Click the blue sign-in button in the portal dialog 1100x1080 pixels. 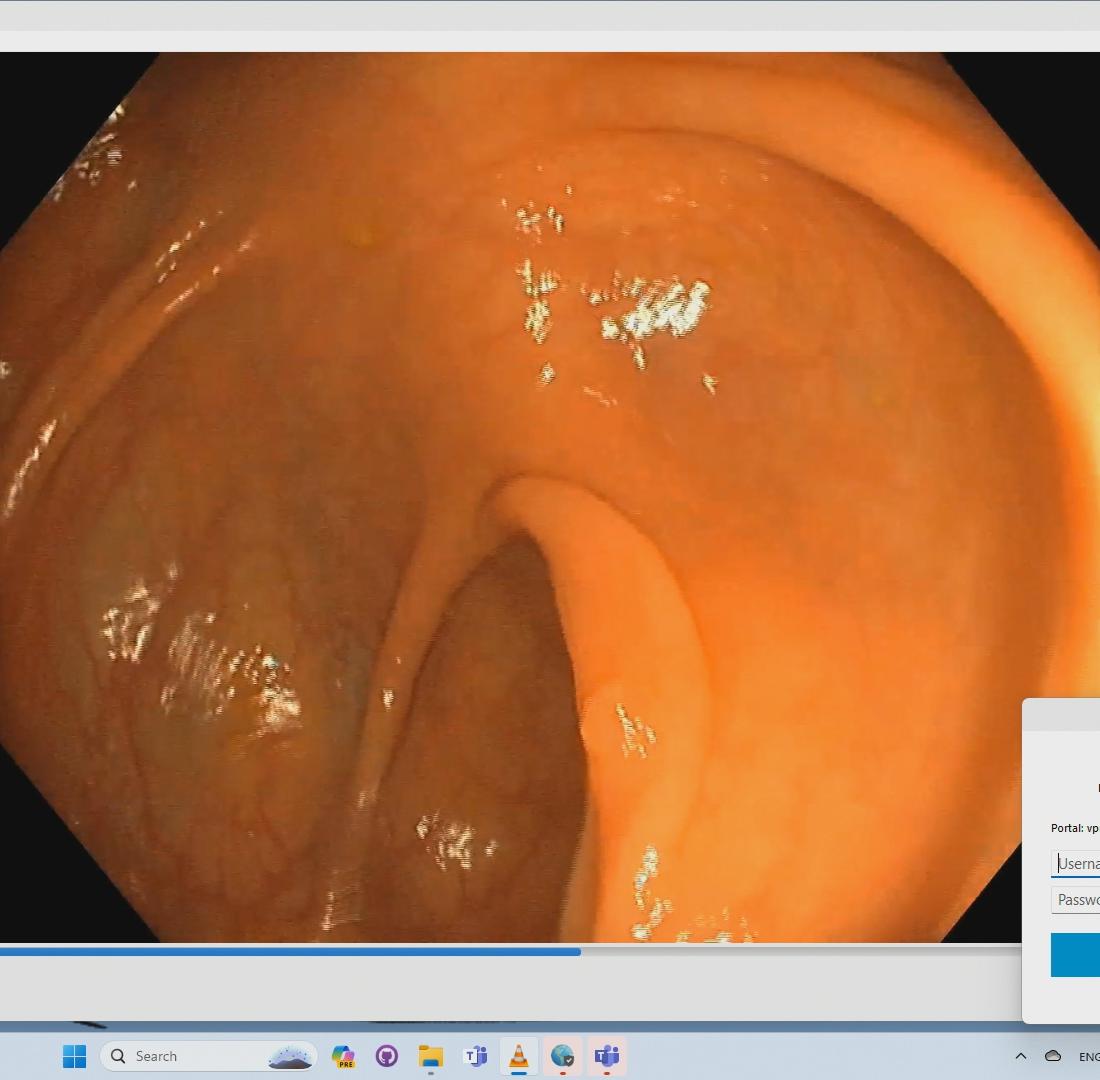(1075, 955)
